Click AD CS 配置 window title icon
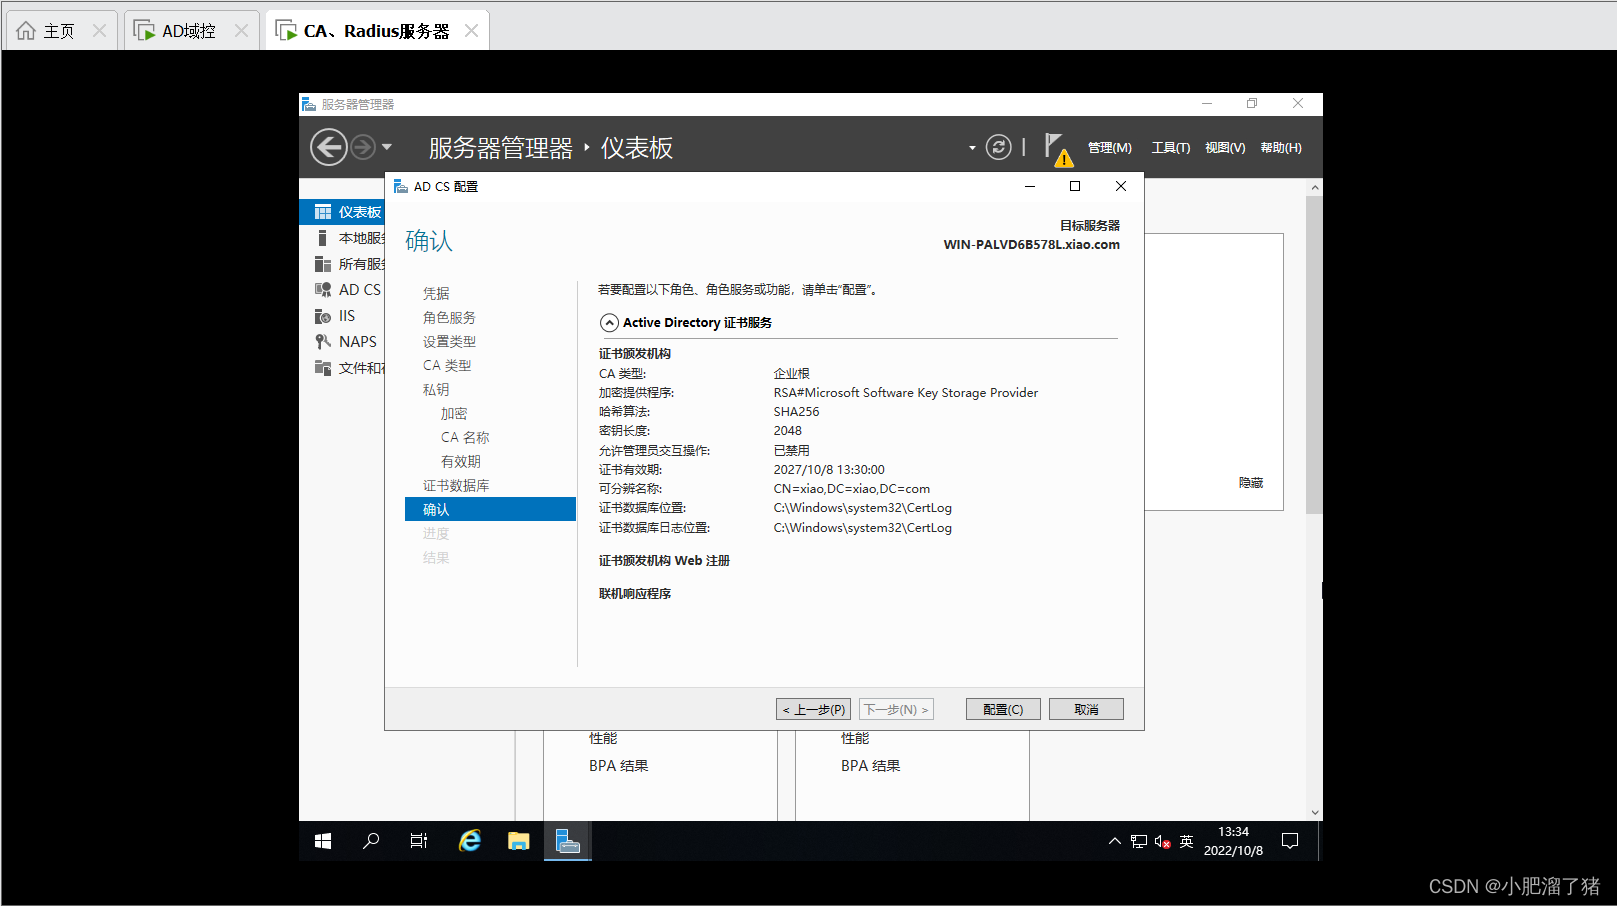Screen dimensions: 1617x906 (400, 186)
